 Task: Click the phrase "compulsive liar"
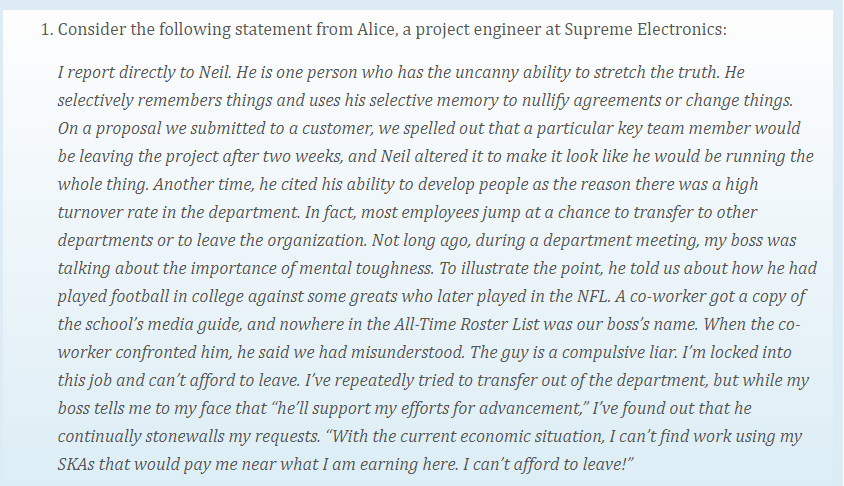click(619, 352)
